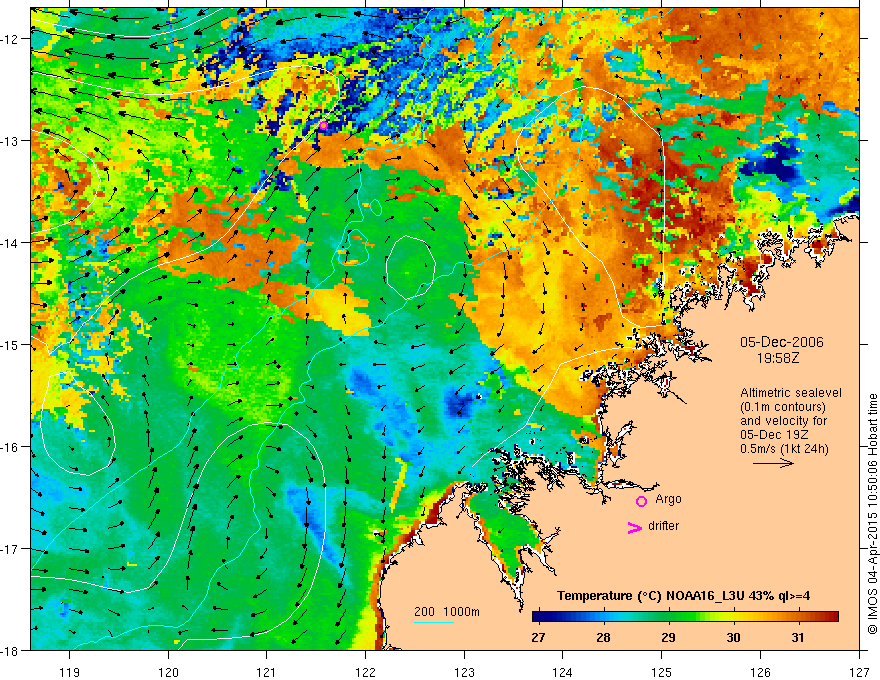Image resolution: width=880 pixels, height=680 pixels.
Task: Click the cyan 200 1000m isobath legend line
Action: [434, 622]
